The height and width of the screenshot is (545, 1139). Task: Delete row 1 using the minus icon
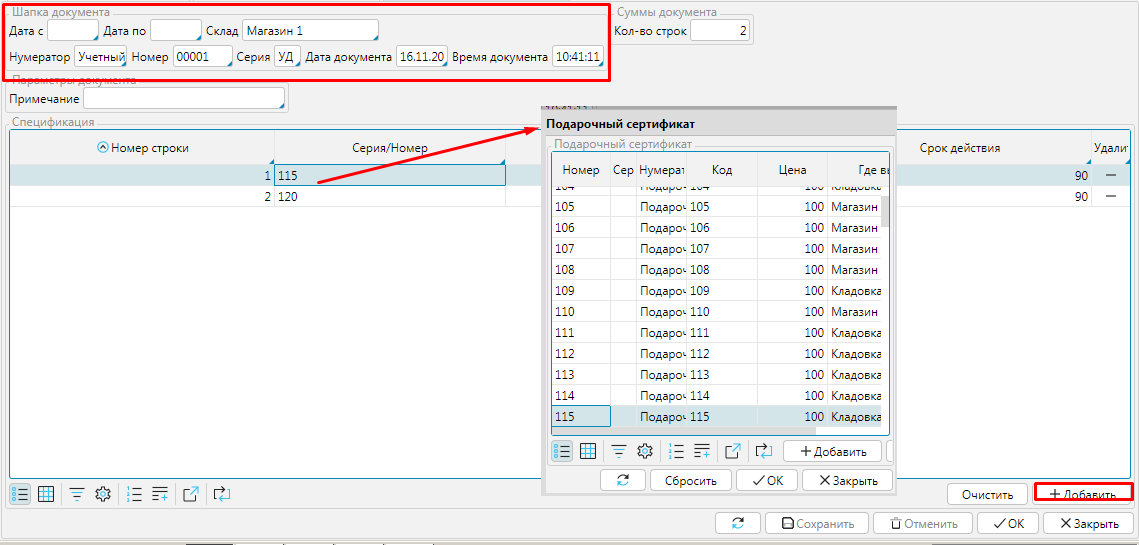pyautogui.click(x=1111, y=175)
